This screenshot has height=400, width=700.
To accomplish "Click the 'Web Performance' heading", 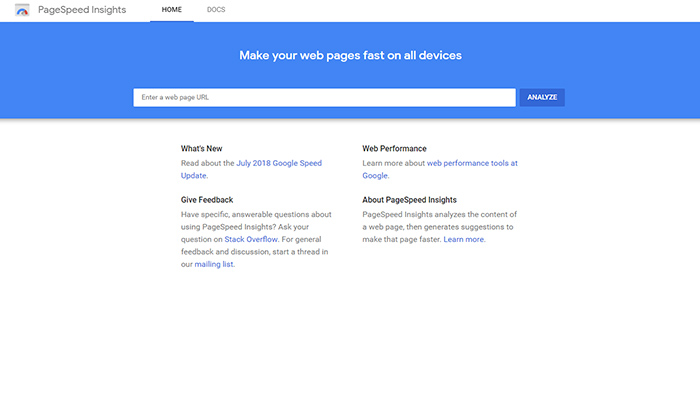I will click(394, 149).
